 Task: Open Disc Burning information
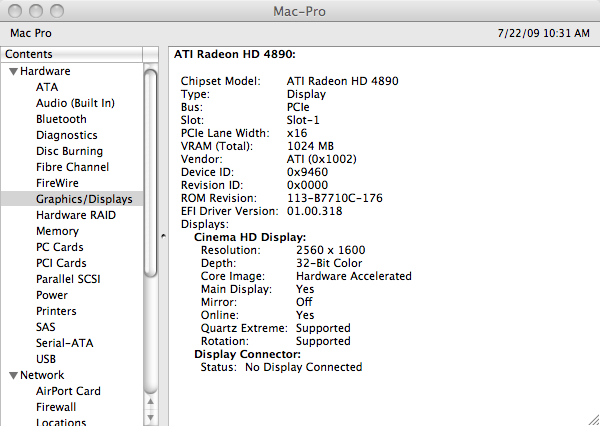[69, 151]
